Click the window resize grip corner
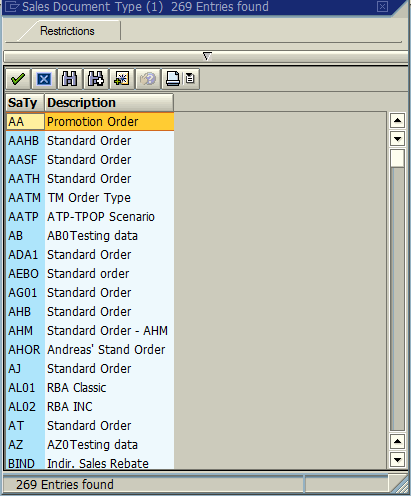 [x=400, y=485]
